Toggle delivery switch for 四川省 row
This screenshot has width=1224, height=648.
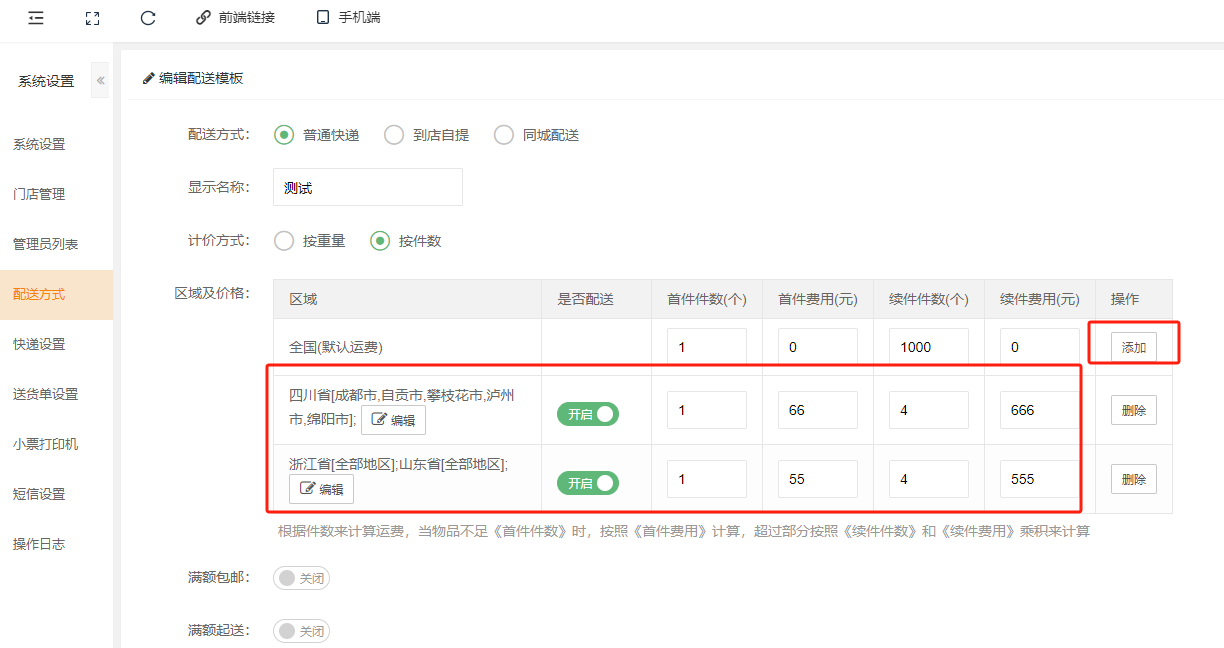pos(588,414)
